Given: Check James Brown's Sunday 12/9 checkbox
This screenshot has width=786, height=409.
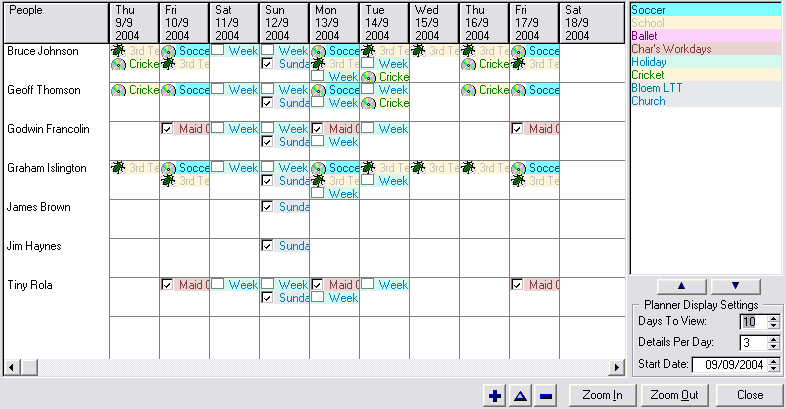Looking at the screenshot, I should coord(267,207).
